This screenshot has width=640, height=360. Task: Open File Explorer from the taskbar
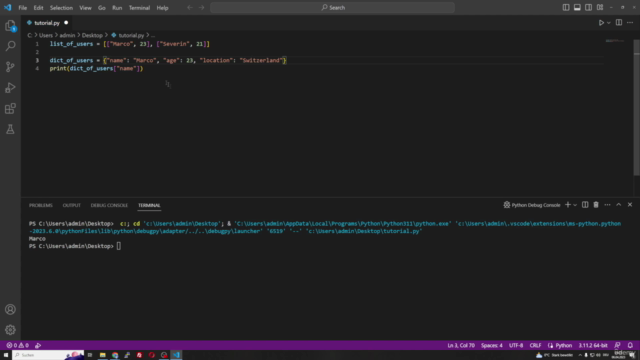(x=102, y=355)
